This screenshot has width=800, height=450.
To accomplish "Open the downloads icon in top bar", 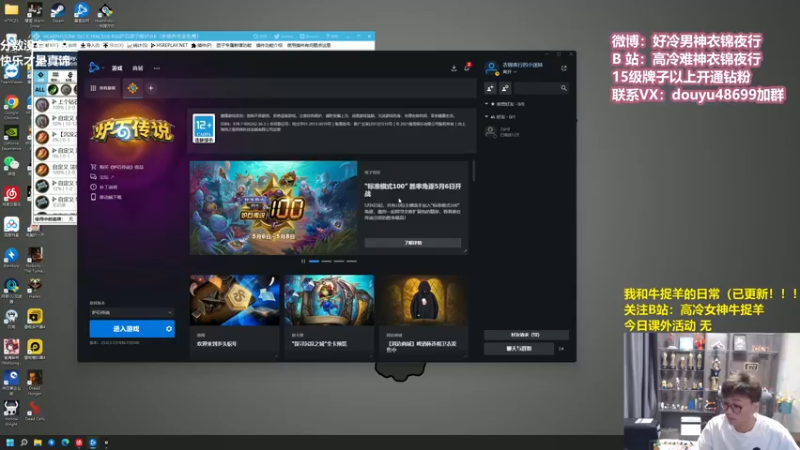I will pyautogui.click(x=454, y=68).
